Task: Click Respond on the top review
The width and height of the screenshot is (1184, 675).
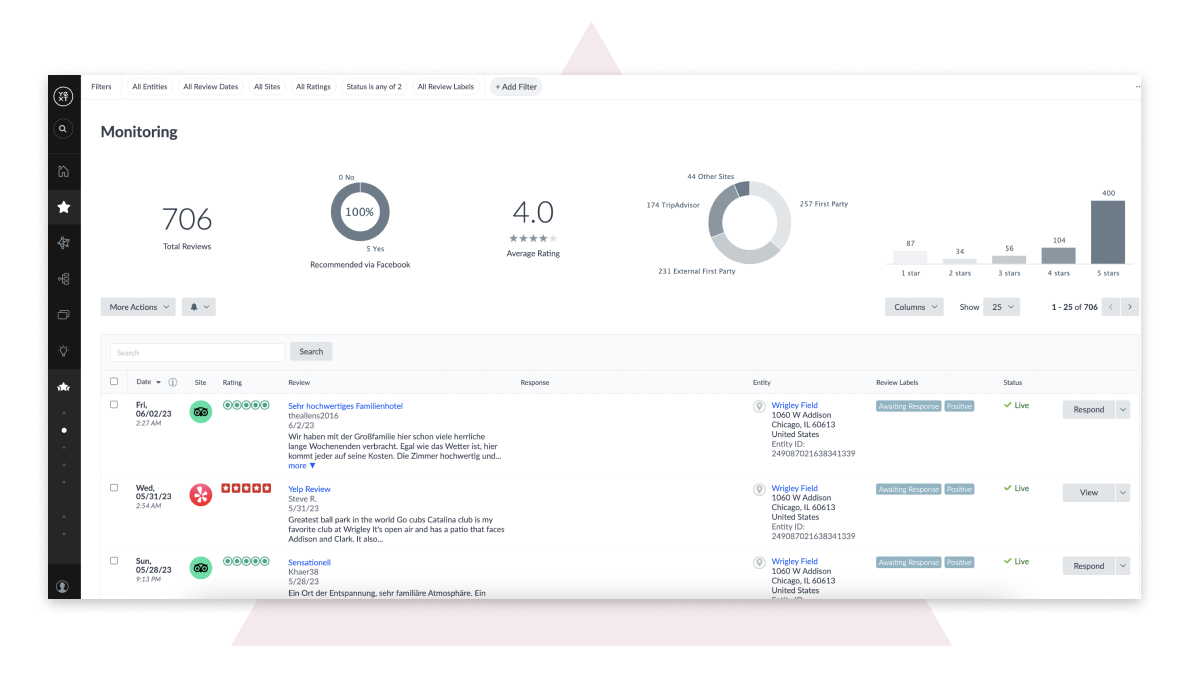Action: point(1088,409)
